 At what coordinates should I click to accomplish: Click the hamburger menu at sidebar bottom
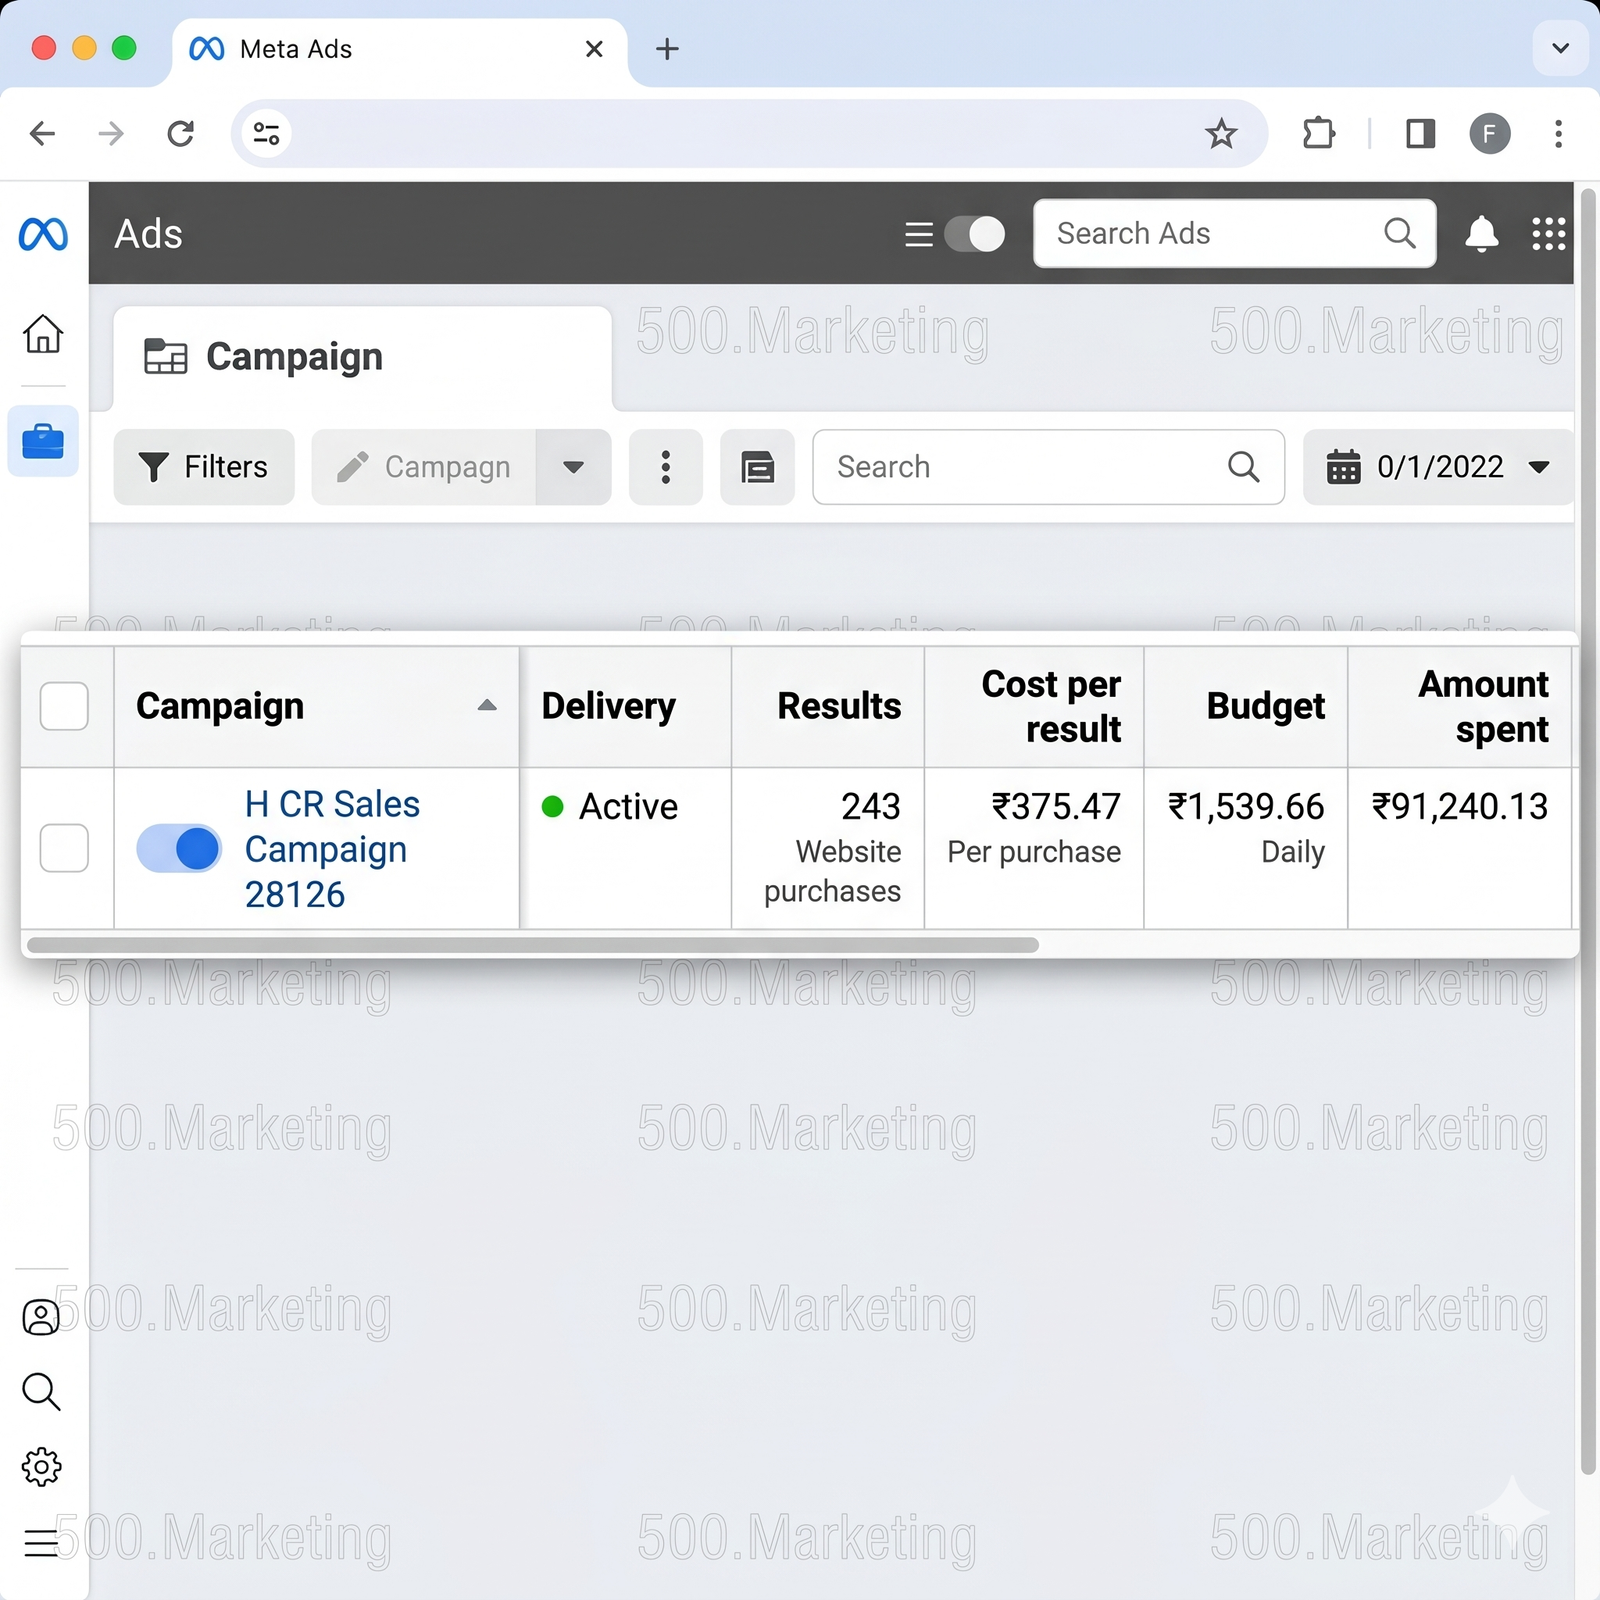(x=41, y=1543)
